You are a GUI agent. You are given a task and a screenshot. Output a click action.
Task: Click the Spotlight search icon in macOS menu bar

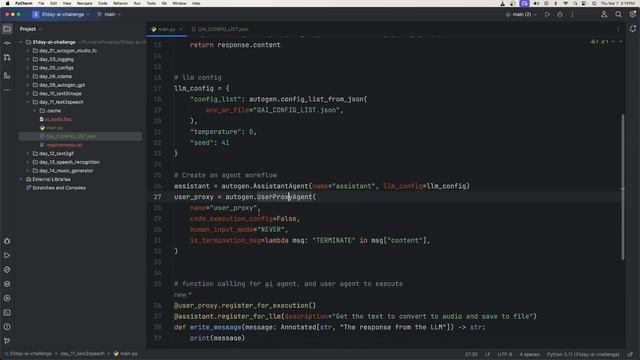(575, 3)
